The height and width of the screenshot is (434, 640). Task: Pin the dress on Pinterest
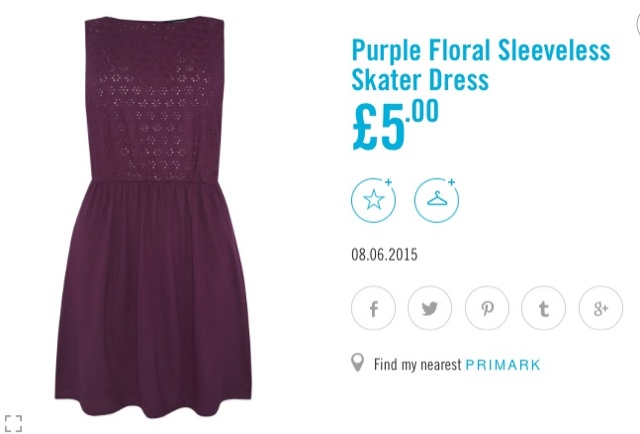pos(487,308)
